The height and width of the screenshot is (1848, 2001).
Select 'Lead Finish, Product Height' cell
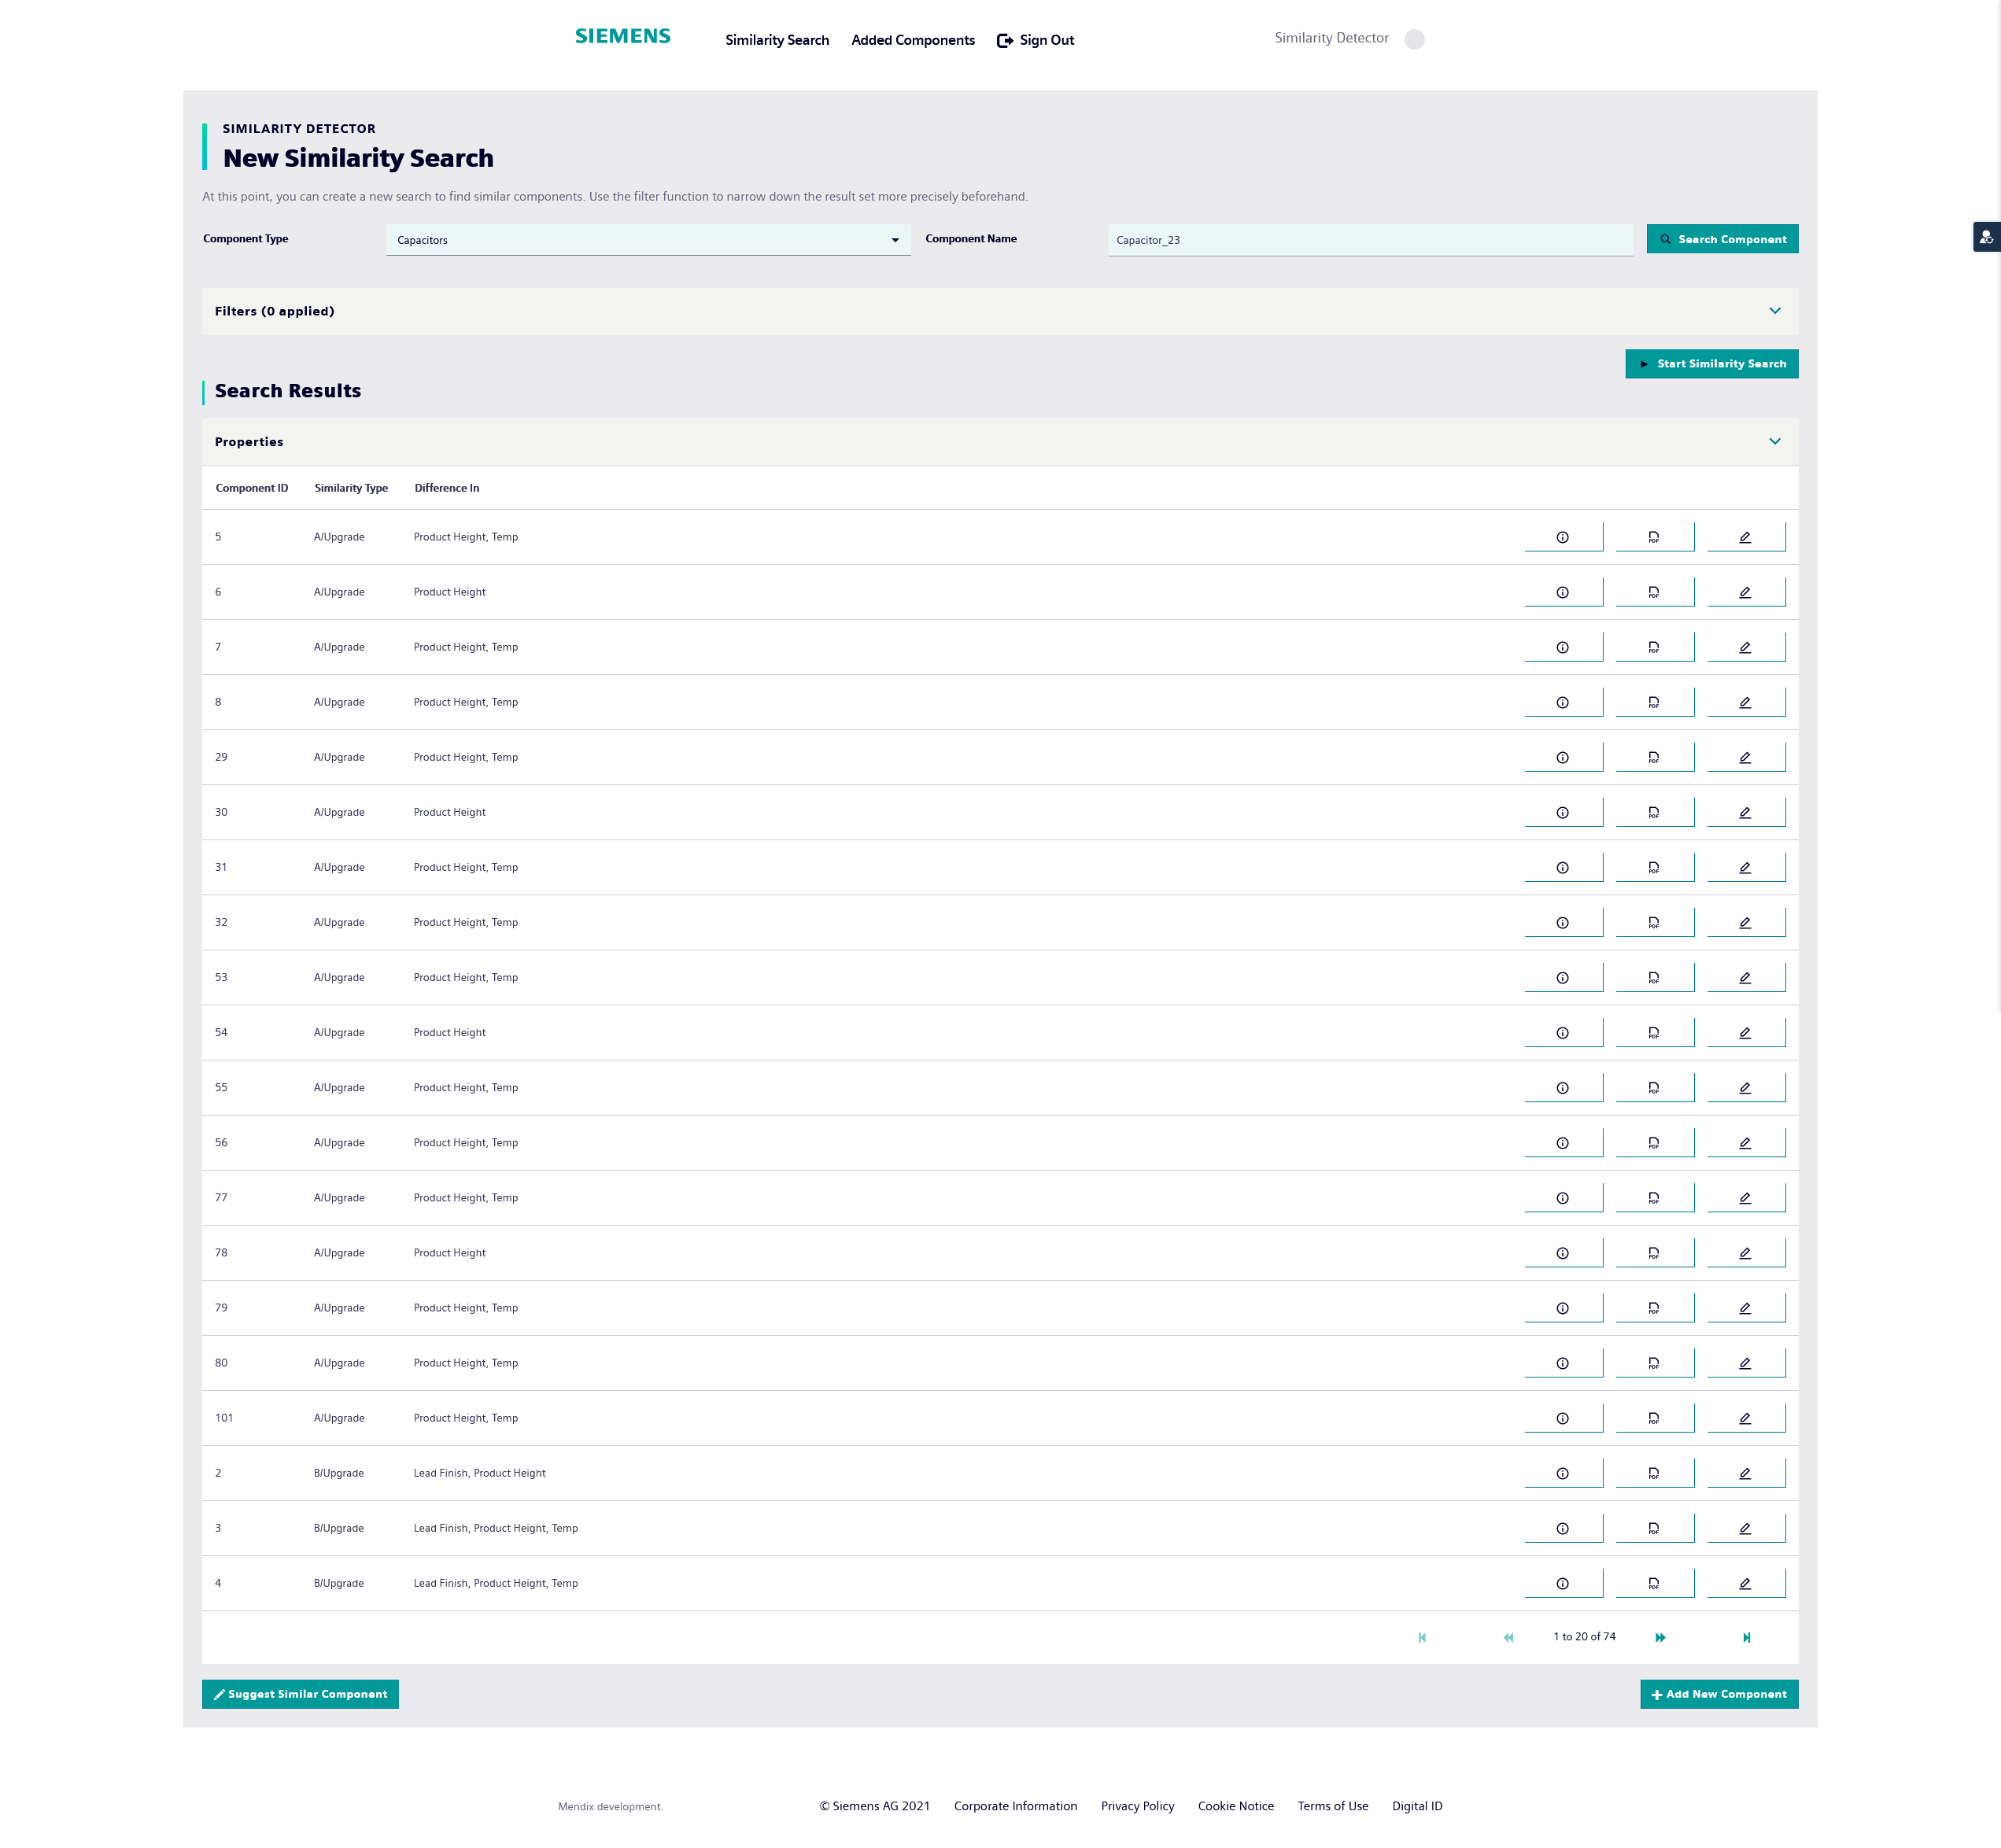tap(480, 1473)
